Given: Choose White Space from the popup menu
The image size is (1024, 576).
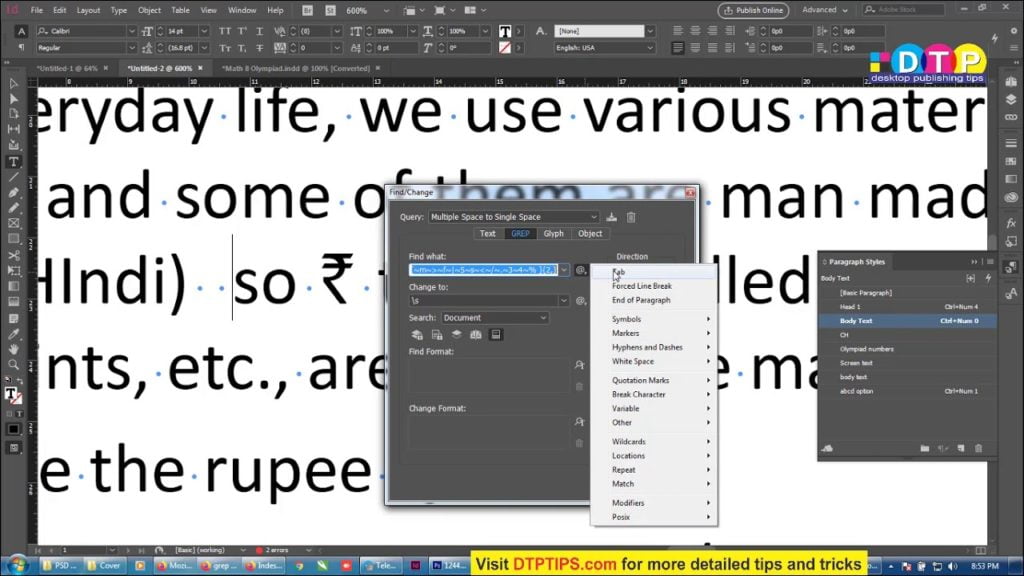Looking at the screenshot, I should (633, 362).
